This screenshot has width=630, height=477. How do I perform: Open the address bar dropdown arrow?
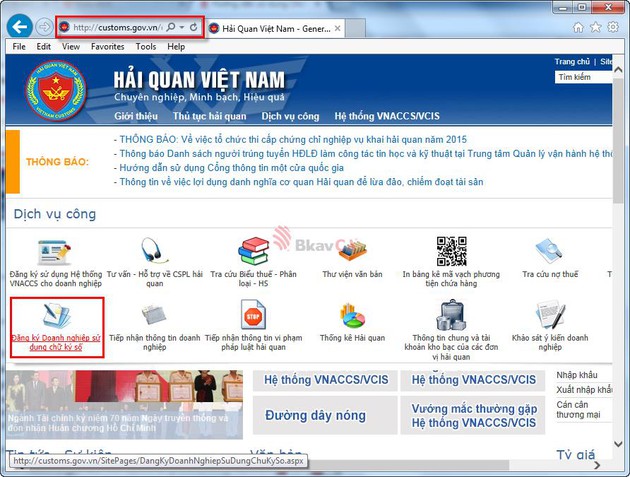pyautogui.click(x=182, y=27)
